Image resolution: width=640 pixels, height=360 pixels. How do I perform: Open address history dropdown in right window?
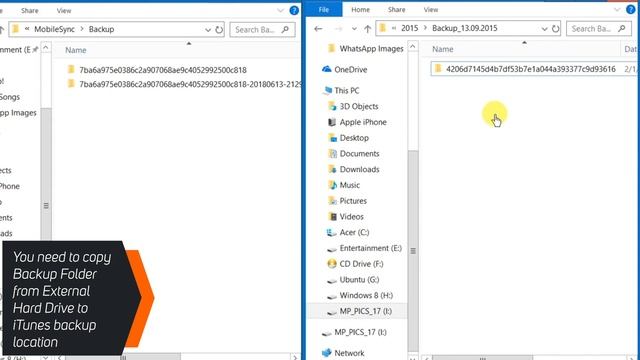544,29
